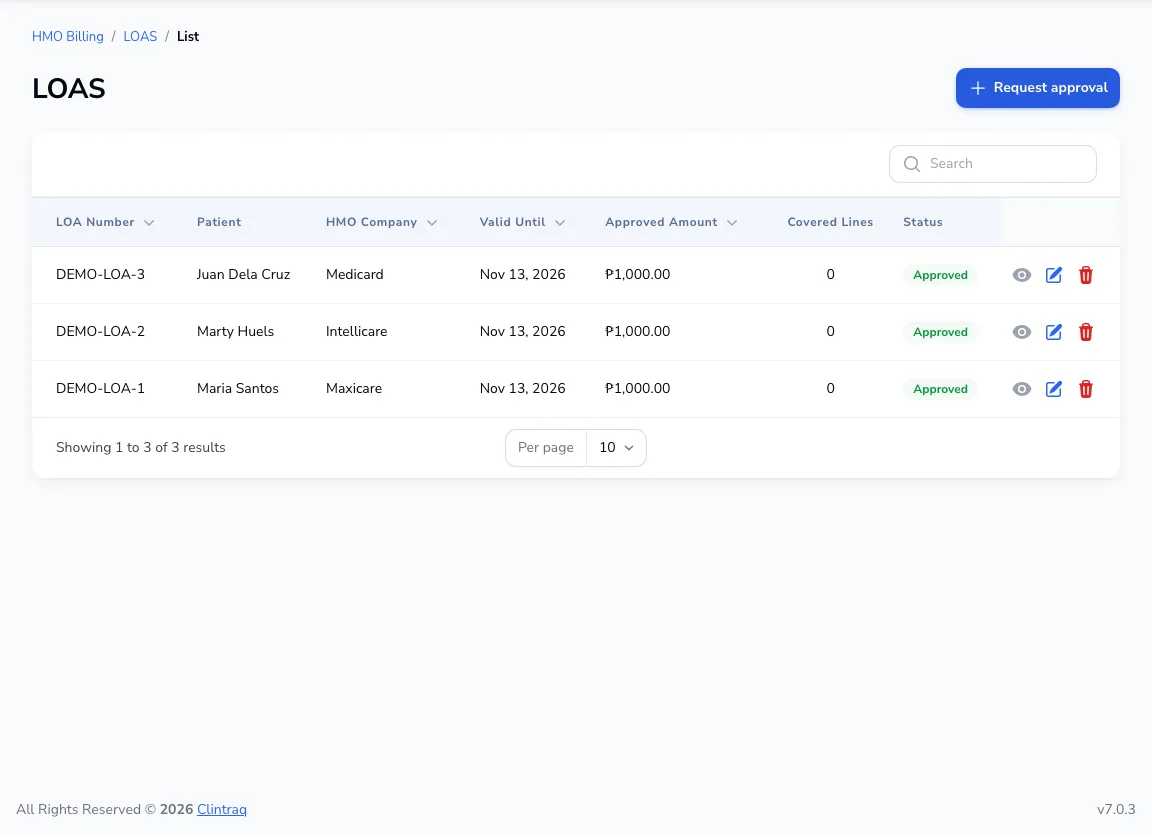Click the Intellicare company cell
The width and height of the screenshot is (1152, 836).
(x=356, y=331)
